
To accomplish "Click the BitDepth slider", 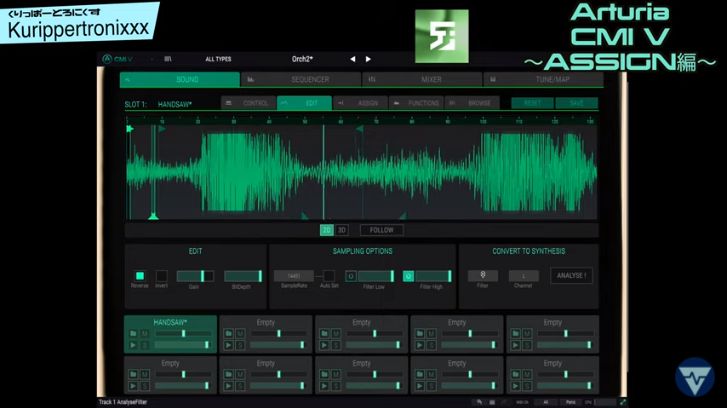I will click(x=243, y=276).
